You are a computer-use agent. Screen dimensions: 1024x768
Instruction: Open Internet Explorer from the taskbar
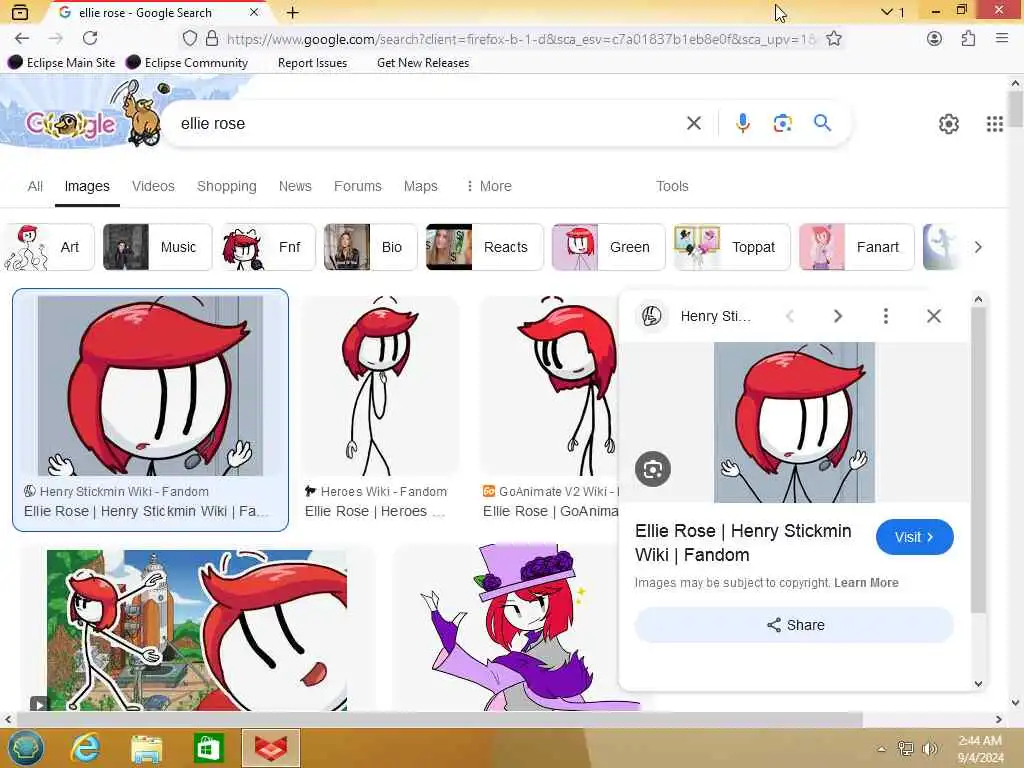[x=85, y=748]
